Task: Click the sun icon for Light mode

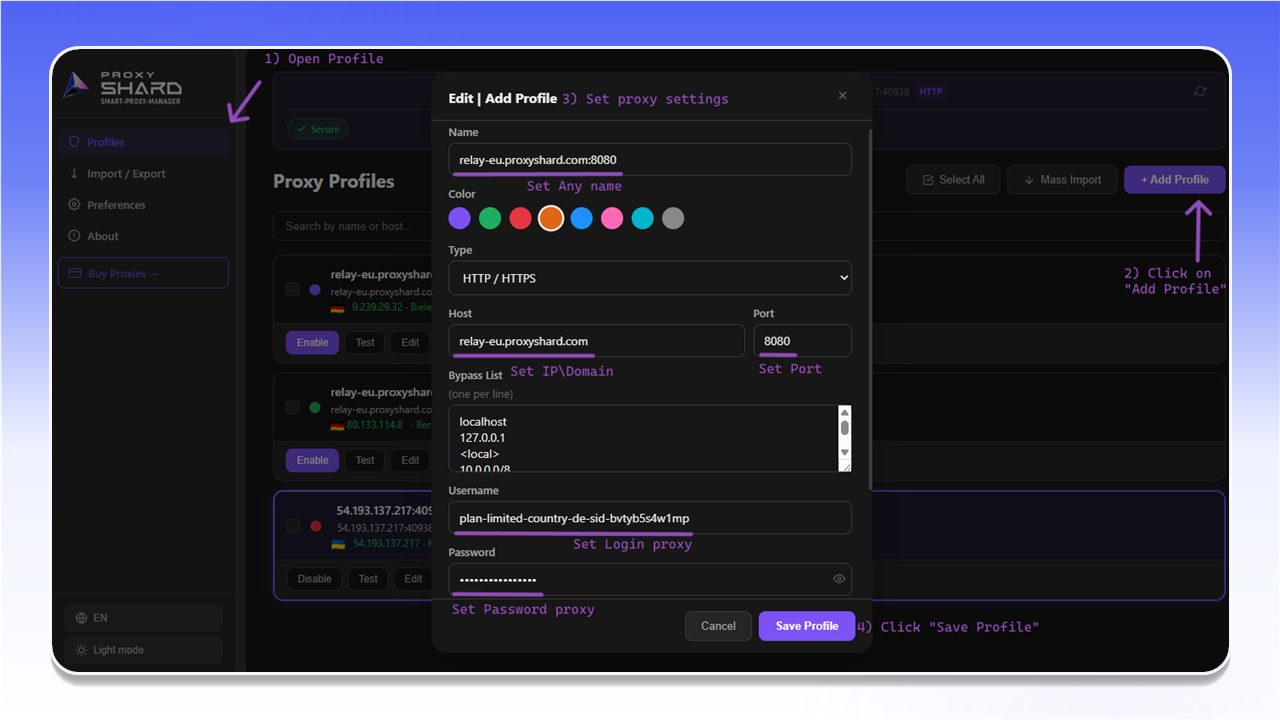Action: [81, 650]
